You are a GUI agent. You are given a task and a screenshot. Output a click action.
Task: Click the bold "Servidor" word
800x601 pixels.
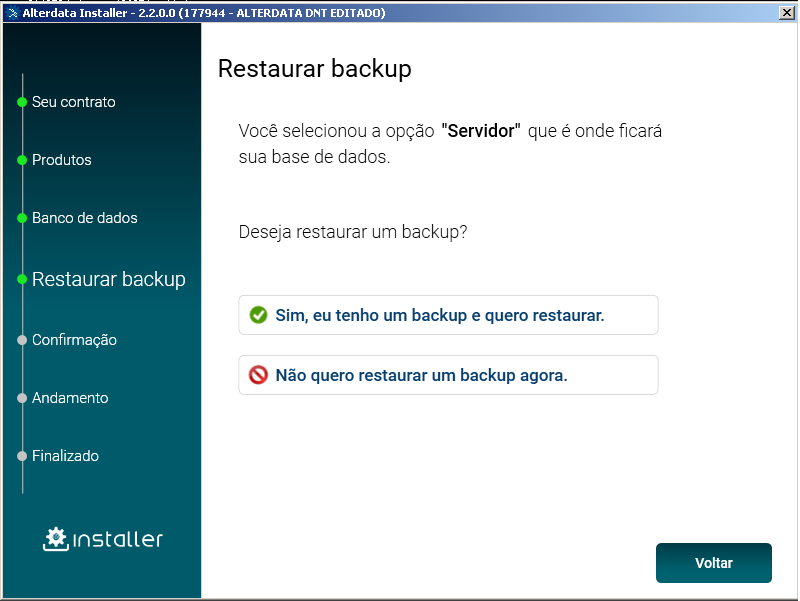coord(481,131)
